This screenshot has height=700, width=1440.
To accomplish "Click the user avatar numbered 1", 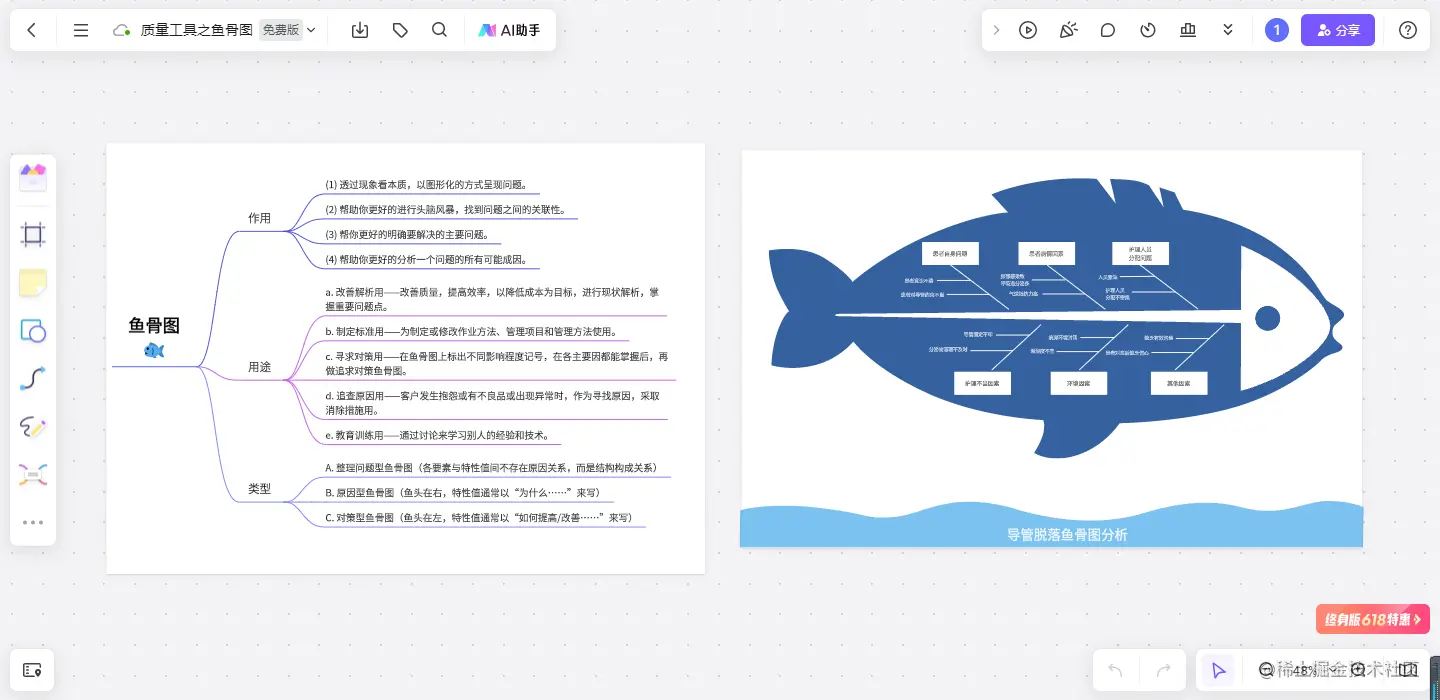I will point(1276,30).
